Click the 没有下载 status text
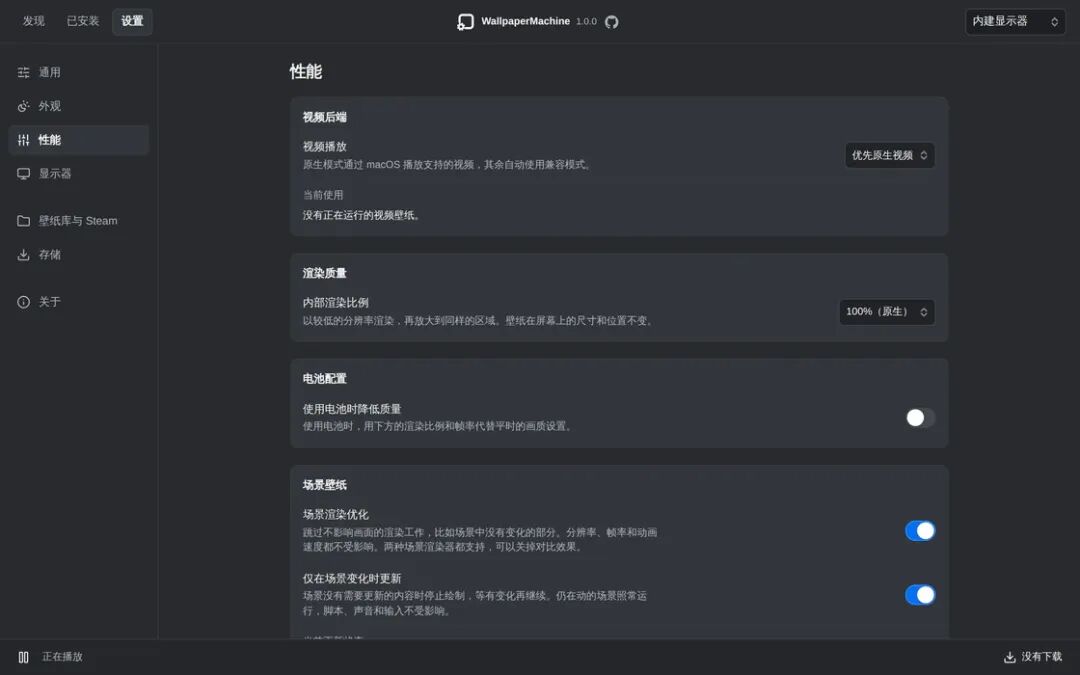The image size is (1080, 675). [1041, 657]
